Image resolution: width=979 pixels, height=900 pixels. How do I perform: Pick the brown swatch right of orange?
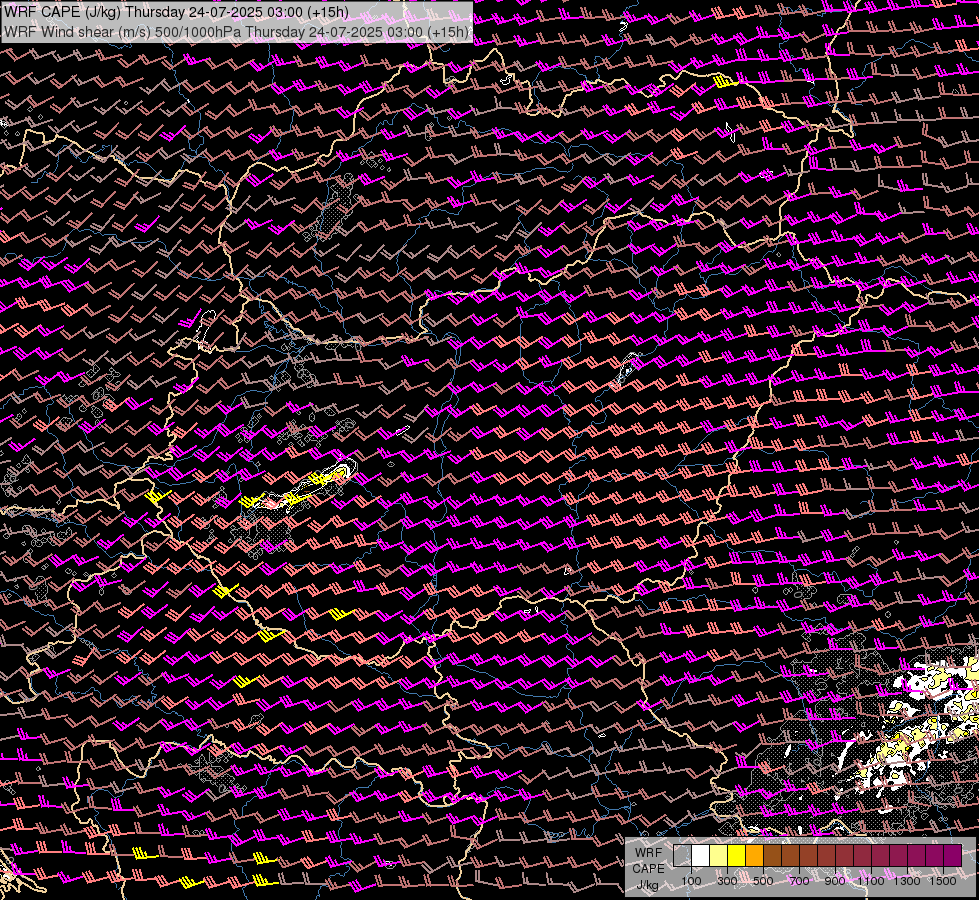772,856
